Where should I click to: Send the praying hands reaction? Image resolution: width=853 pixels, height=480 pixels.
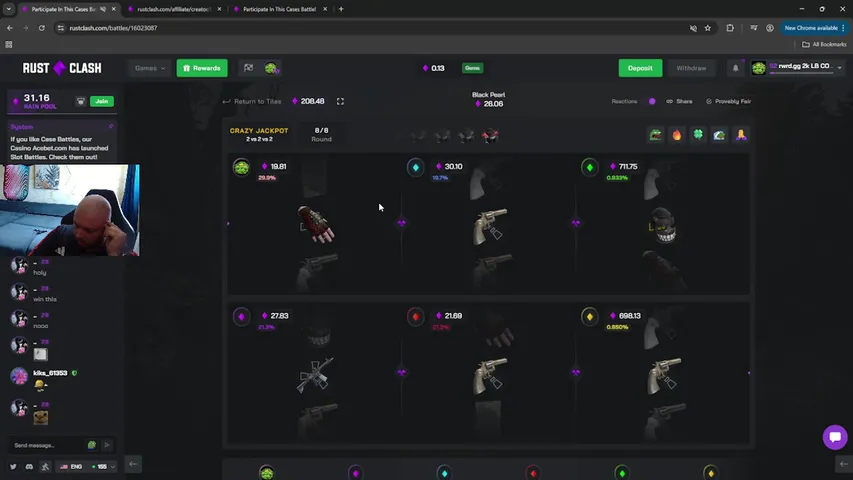click(x=741, y=135)
